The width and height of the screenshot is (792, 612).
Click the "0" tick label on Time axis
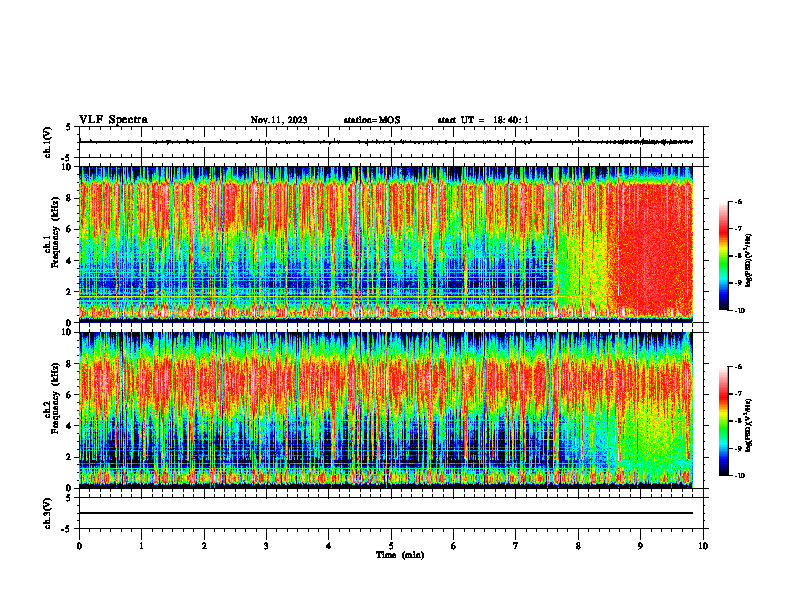(79, 546)
